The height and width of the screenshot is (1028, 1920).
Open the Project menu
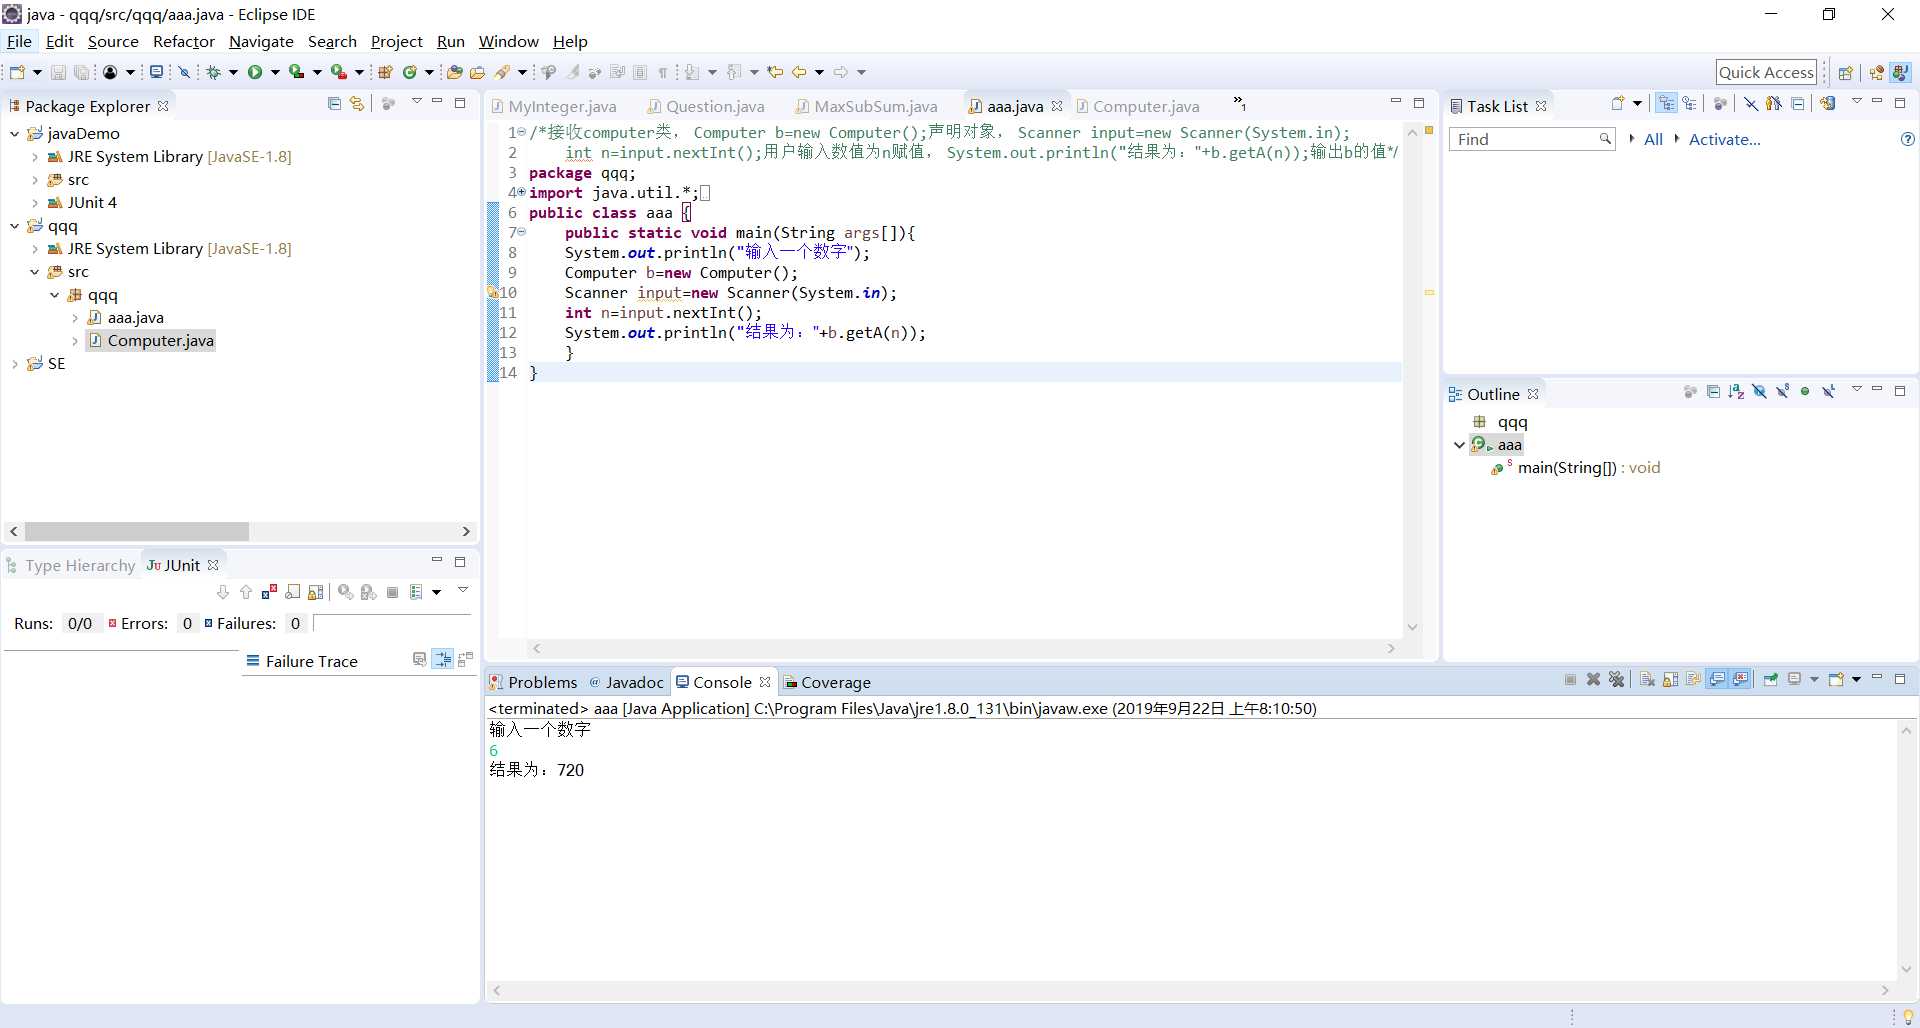click(x=397, y=41)
